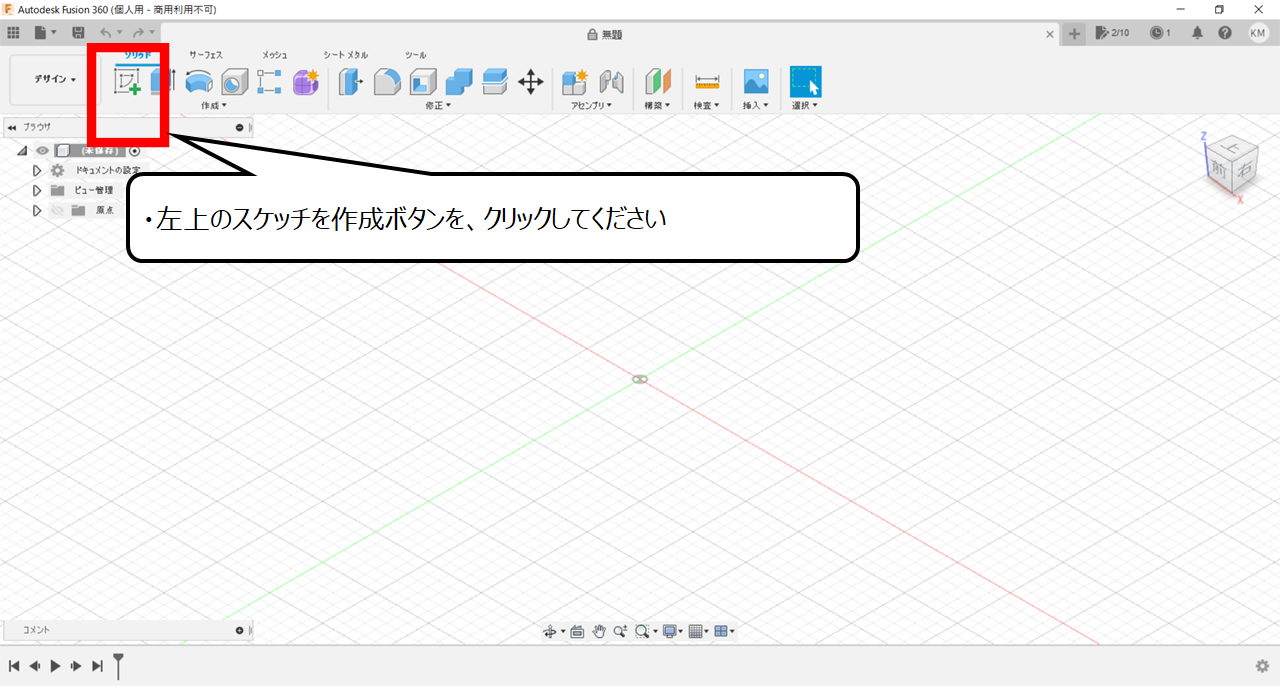Click the Joint tool icon
The image size is (1280, 686).
click(x=611, y=82)
